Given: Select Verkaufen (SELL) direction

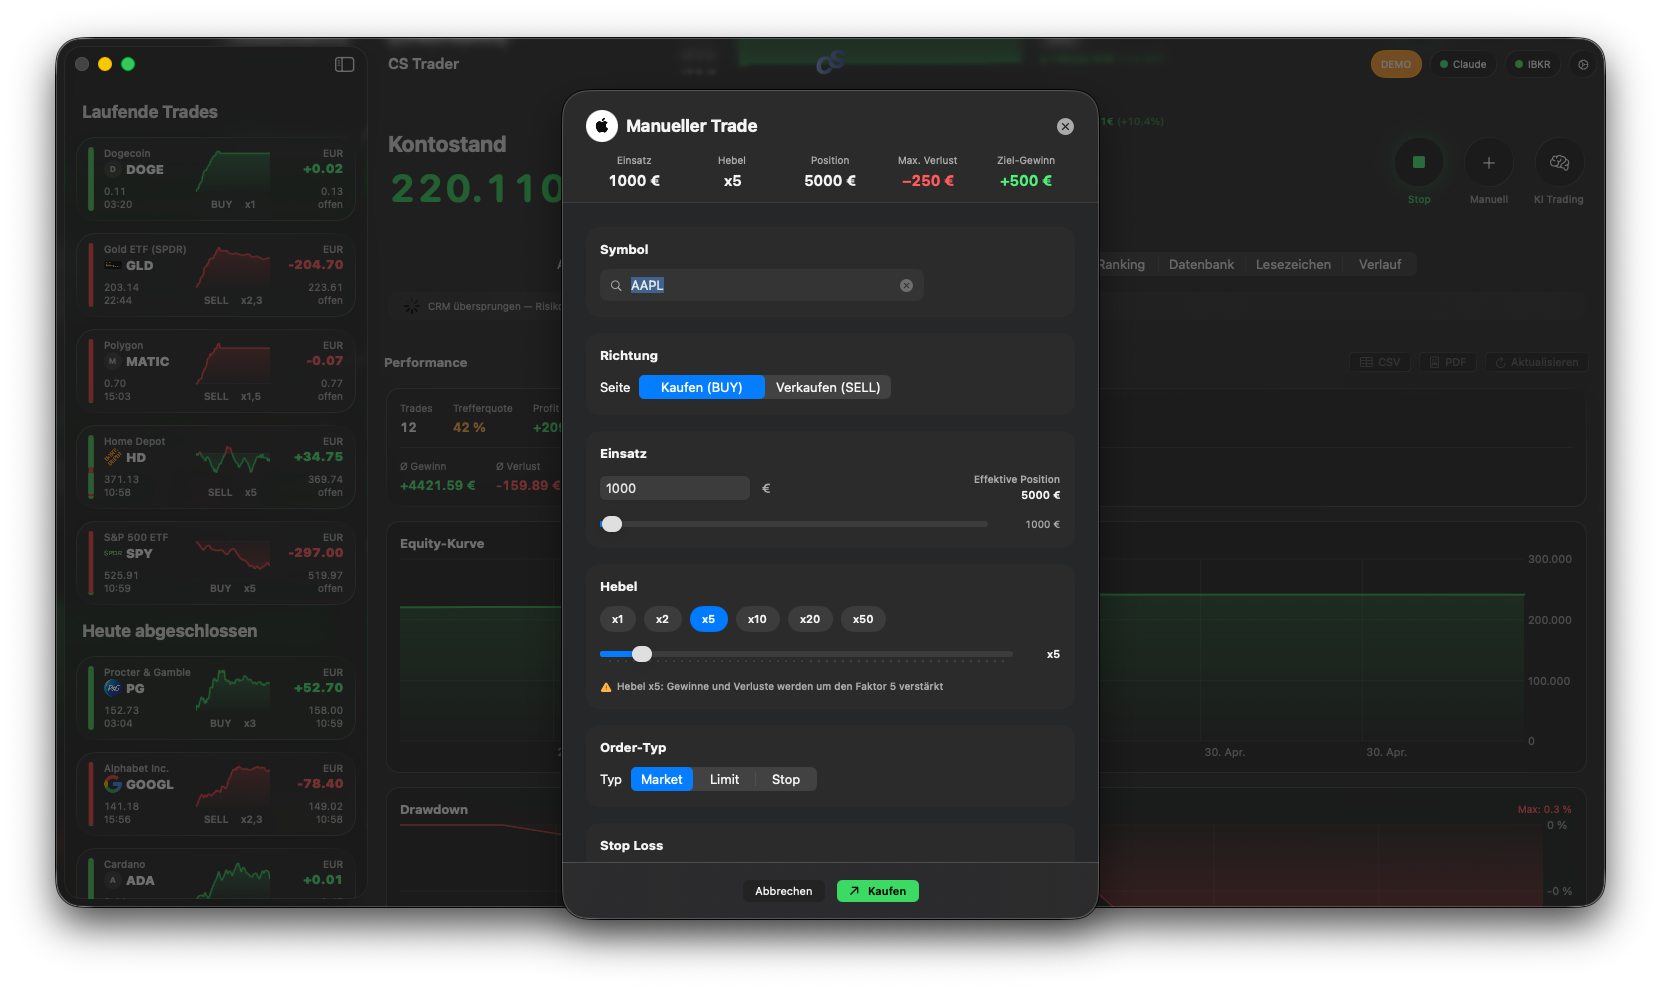Looking at the screenshot, I should 828,387.
